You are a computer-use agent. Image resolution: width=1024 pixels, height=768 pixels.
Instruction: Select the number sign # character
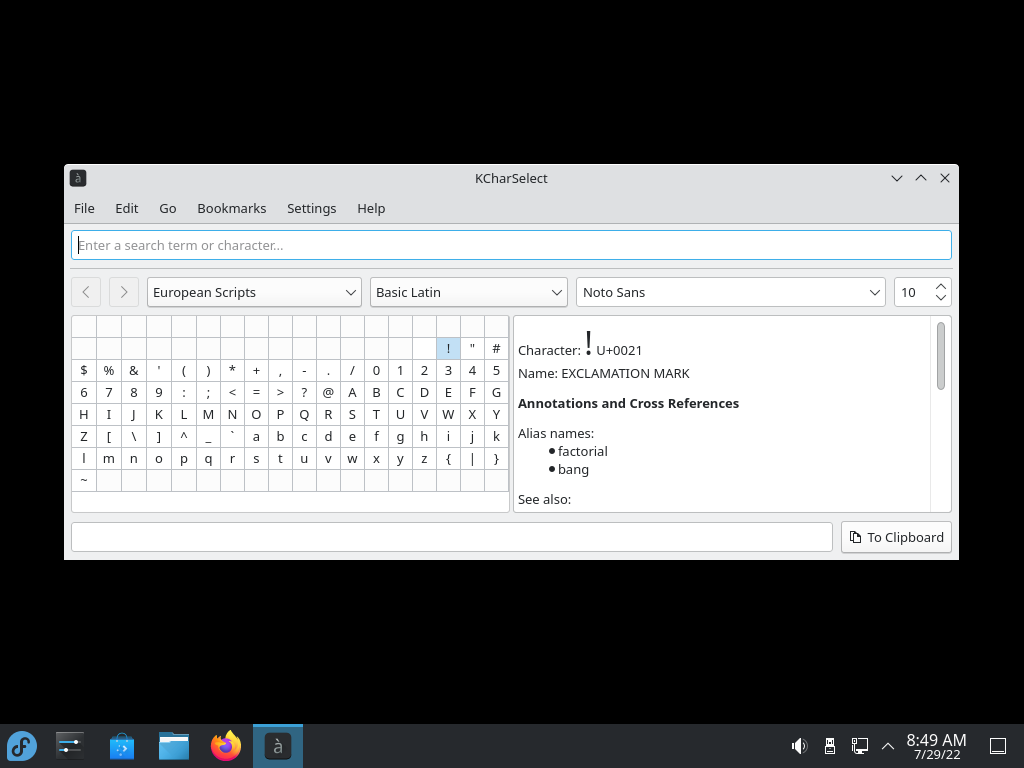(496, 349)
